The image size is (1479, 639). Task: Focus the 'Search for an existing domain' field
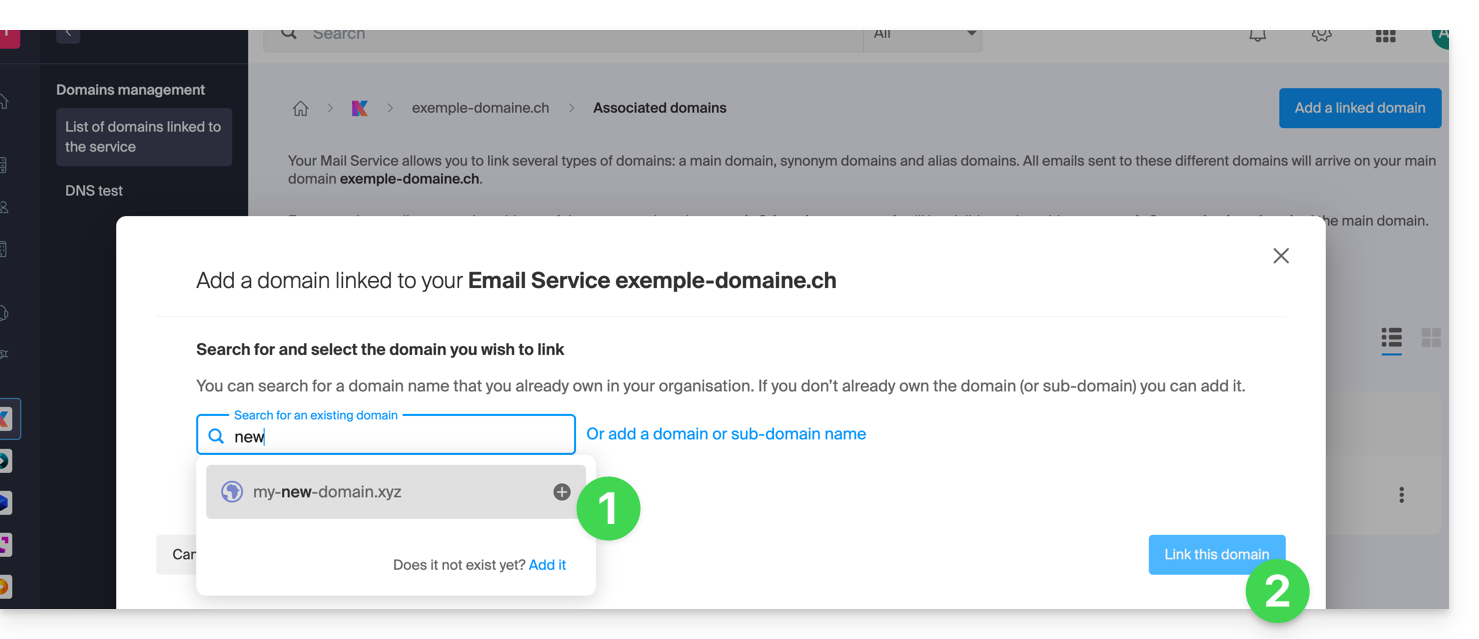pos(400,437)
